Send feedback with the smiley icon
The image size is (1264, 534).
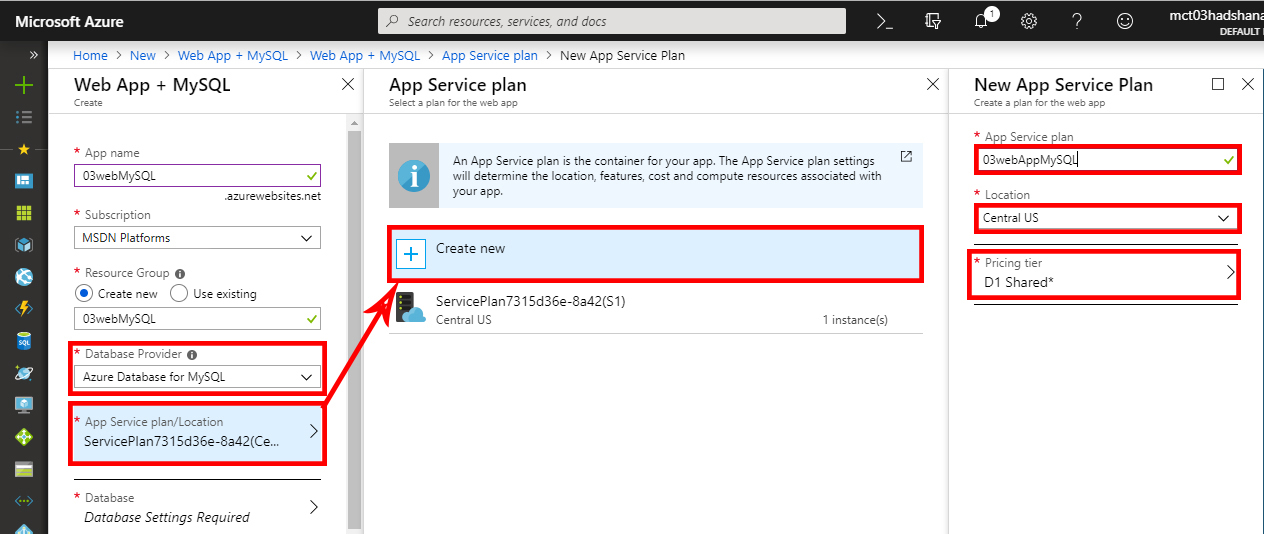(1125, 21)
